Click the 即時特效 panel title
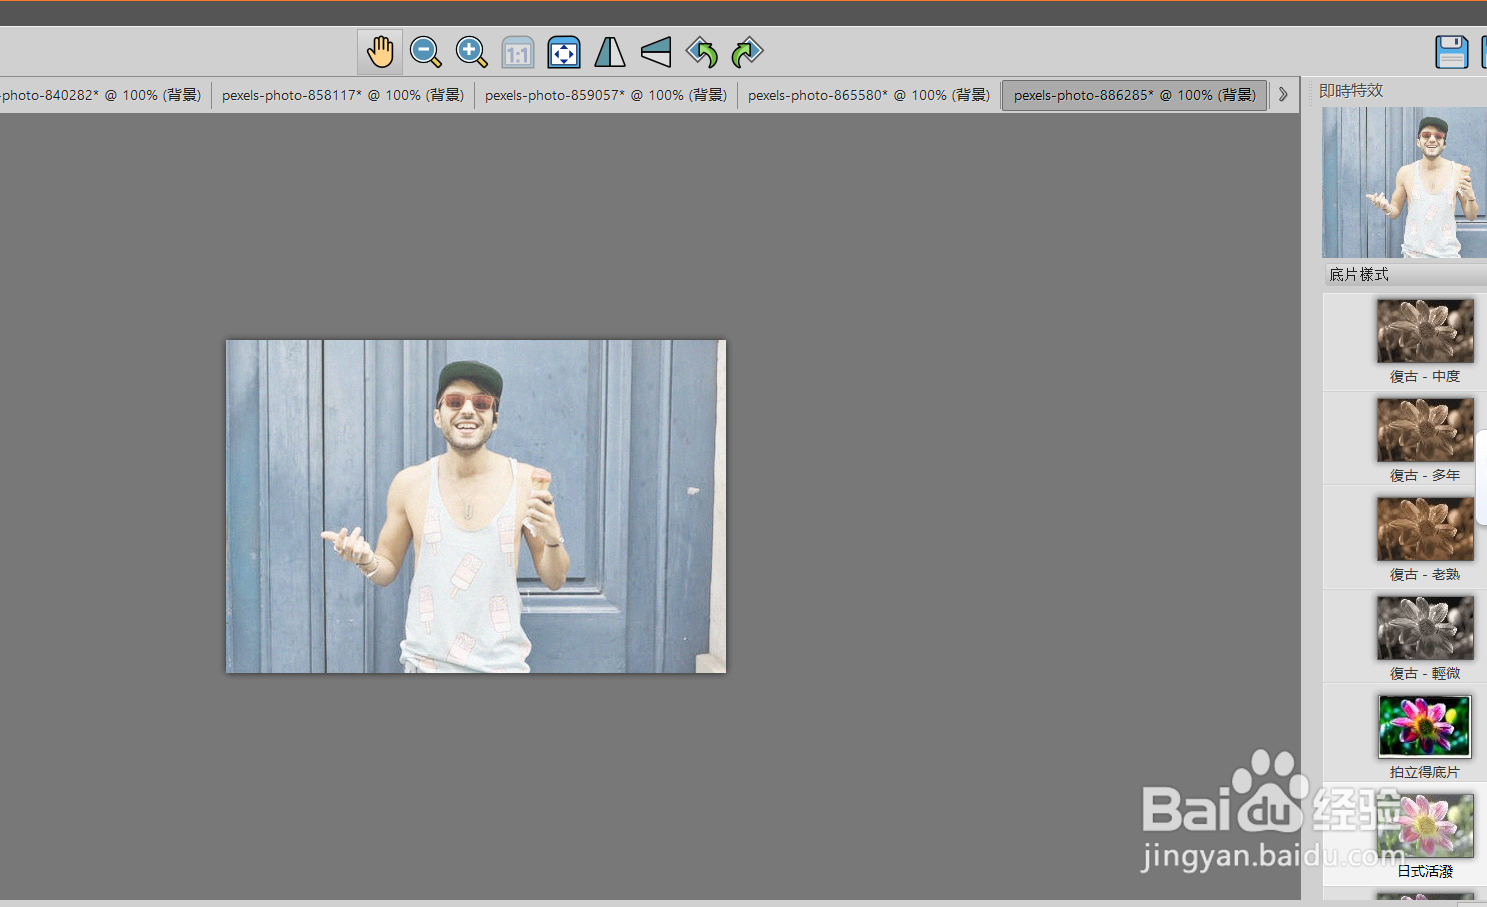The width and height of the screenshot is (1487, 907). click(x=1351, y=90)
